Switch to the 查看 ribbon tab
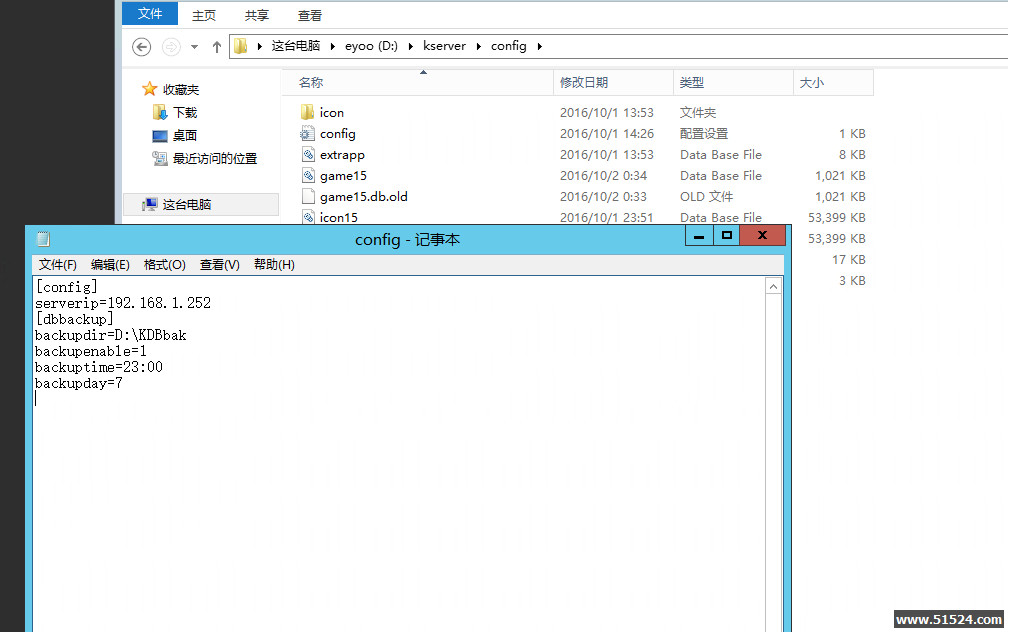The height and width of the screenshot is (633, 1010). [x=309, y=15]
